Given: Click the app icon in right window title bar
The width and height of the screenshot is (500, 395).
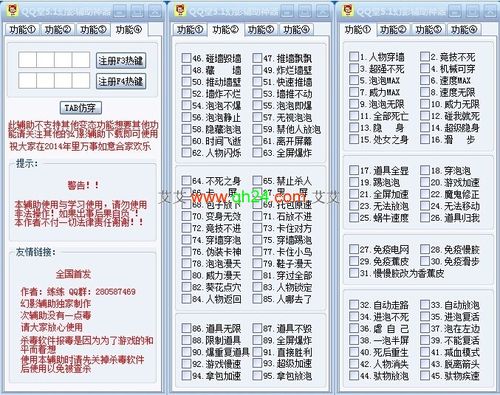Looking at the screenshot, I should click(348, 10).
